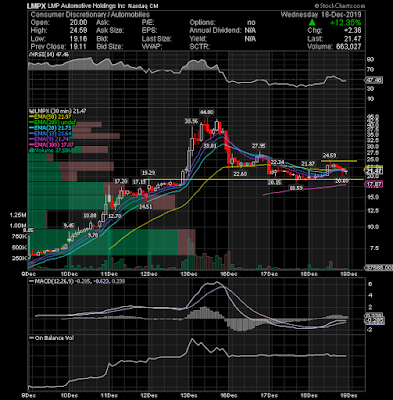Screen dimensions: 393x400
Task: Select the 9.70 price annotation
Action: (92, 235)
